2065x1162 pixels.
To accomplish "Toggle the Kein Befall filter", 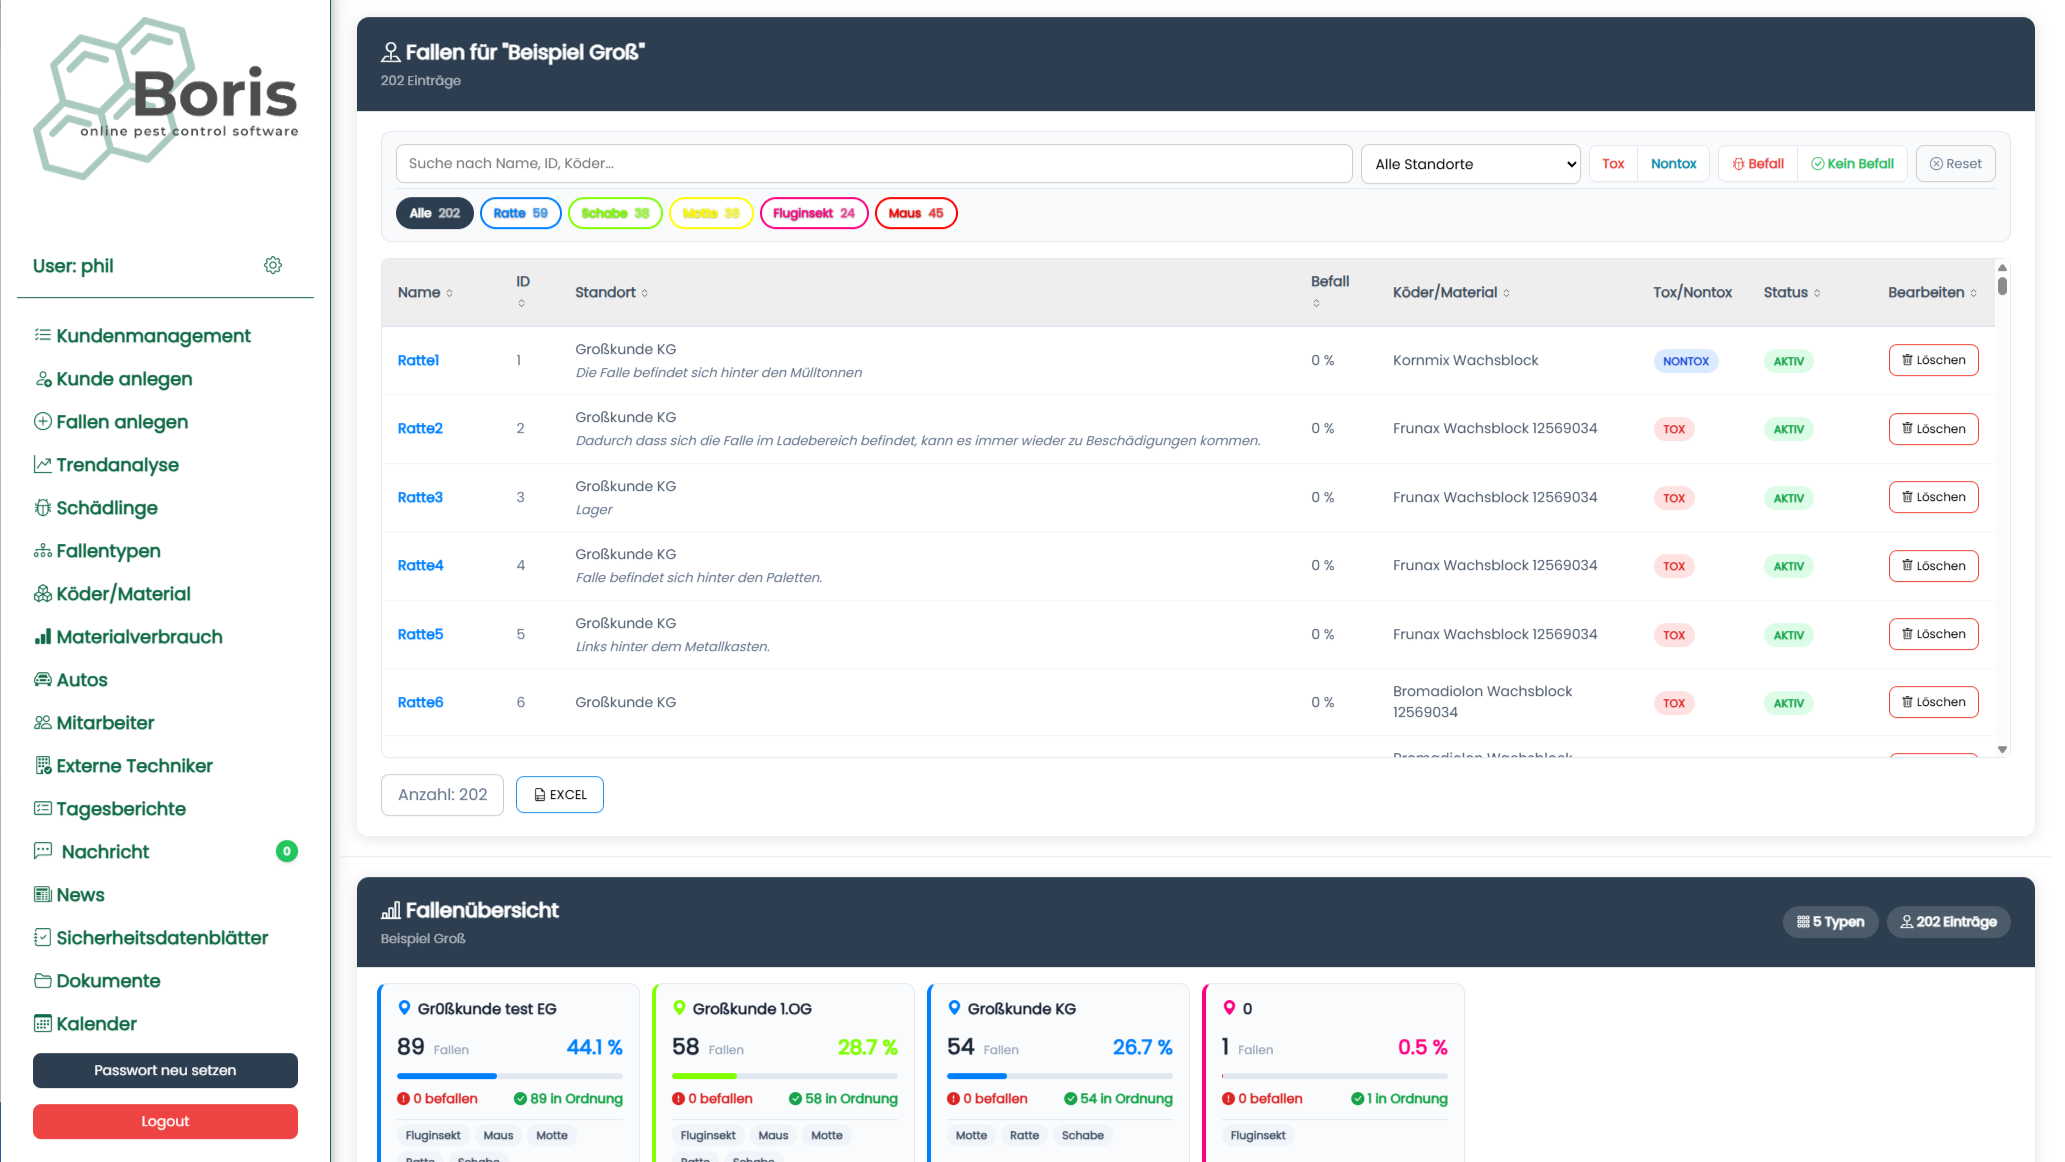I will (1853, 164).
